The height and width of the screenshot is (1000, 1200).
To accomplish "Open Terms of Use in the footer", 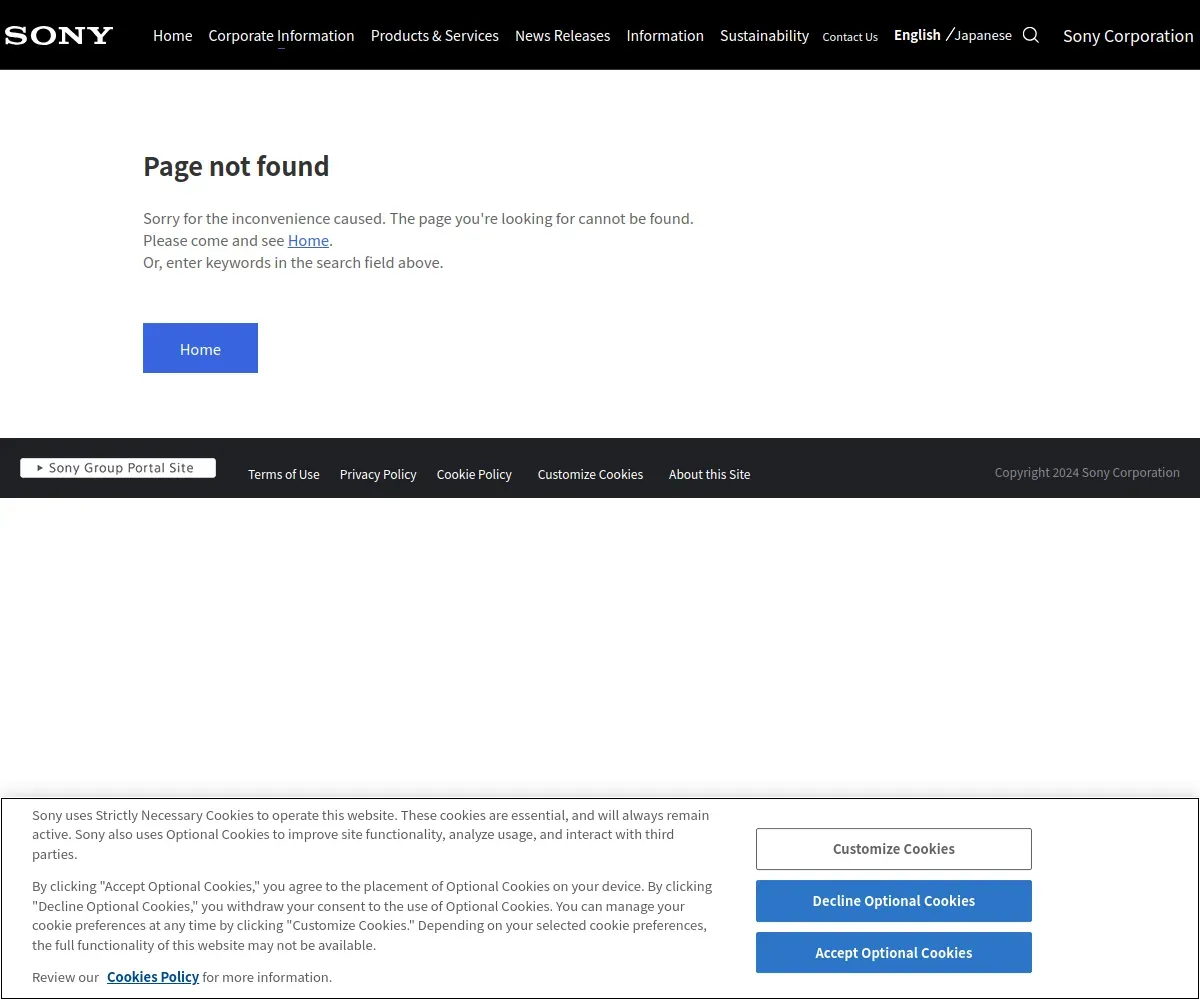I will point(284,474).
